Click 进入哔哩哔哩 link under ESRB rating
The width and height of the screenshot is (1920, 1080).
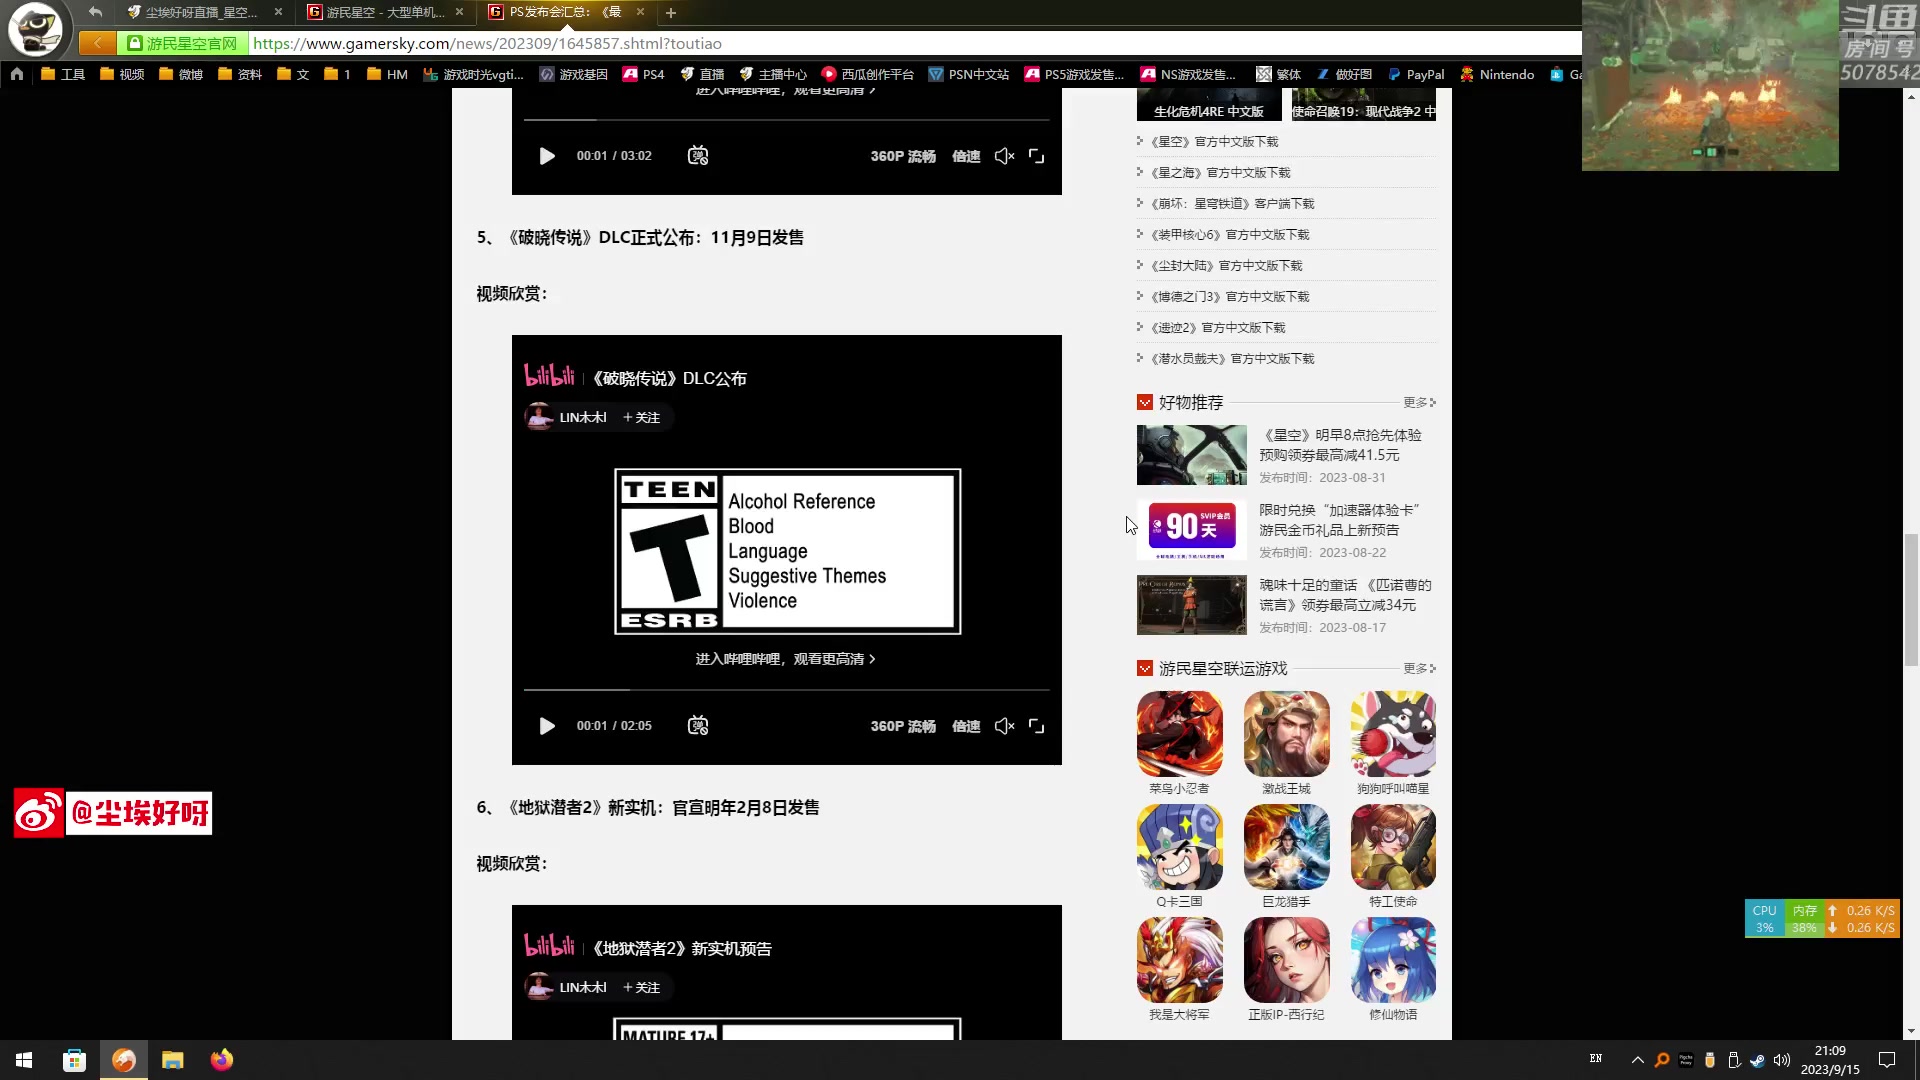click(x=785, y=659)
